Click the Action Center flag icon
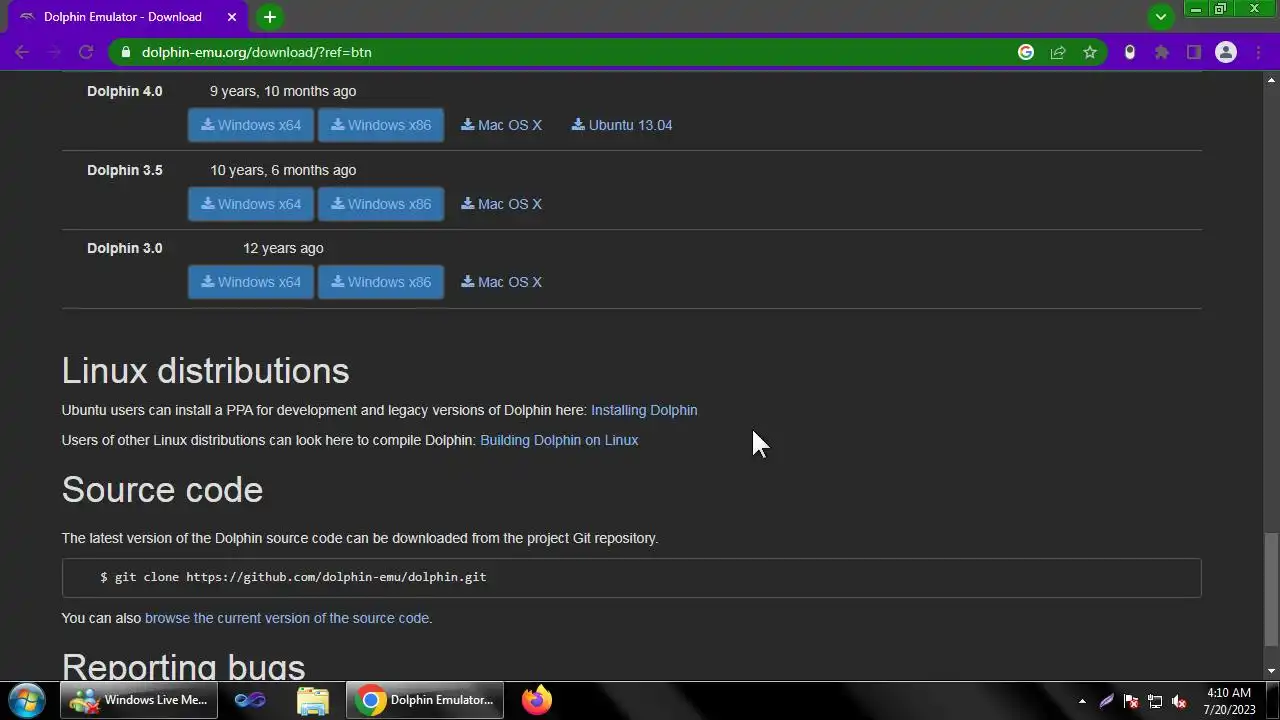The height and width of the screenshot is (720, 1280). click(1131, 701)
